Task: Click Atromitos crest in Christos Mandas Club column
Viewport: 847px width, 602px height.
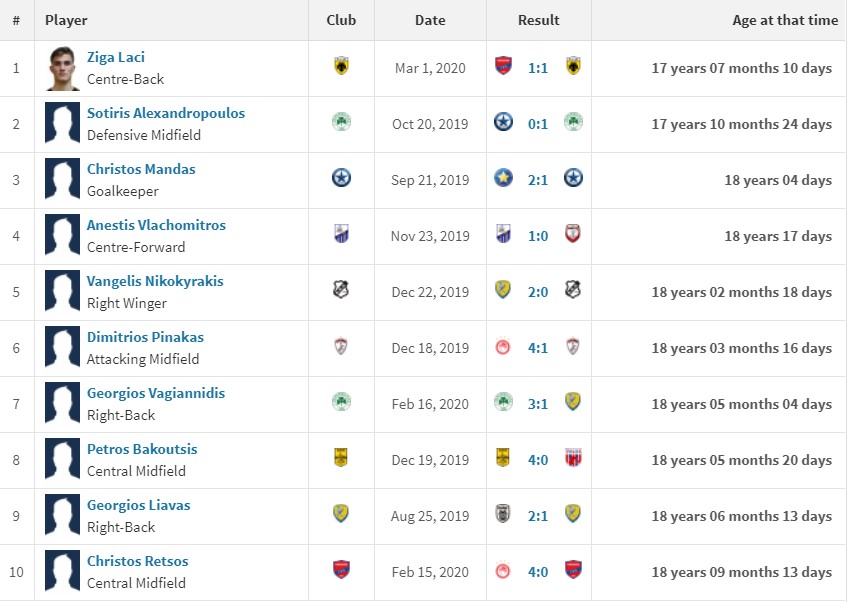Action: click(341, 178)
